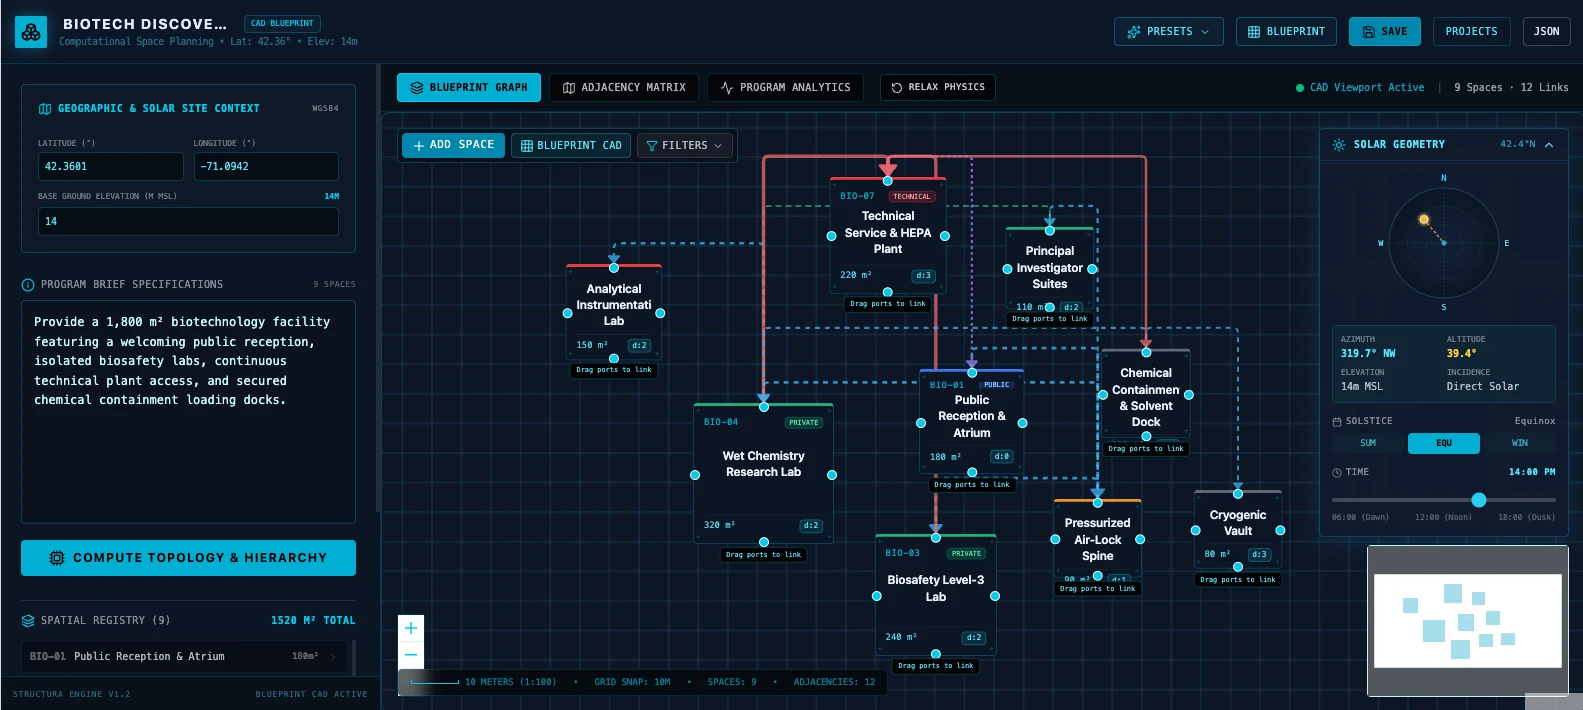This screenshot has height=710, width=1583.
Task: Click the orange sun marker on the compass
Action: (x=1424, y=220)
